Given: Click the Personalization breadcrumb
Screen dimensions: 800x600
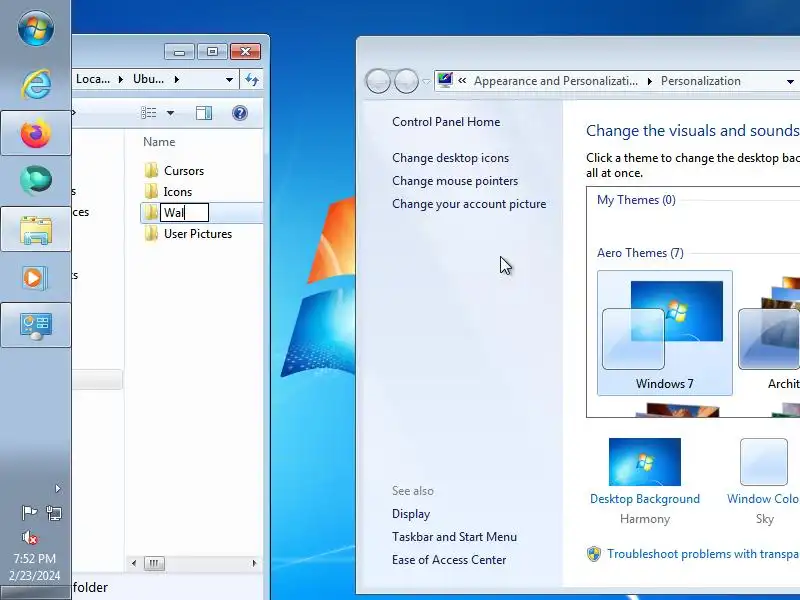Looking at the screenshot, I should coord(701,81).
